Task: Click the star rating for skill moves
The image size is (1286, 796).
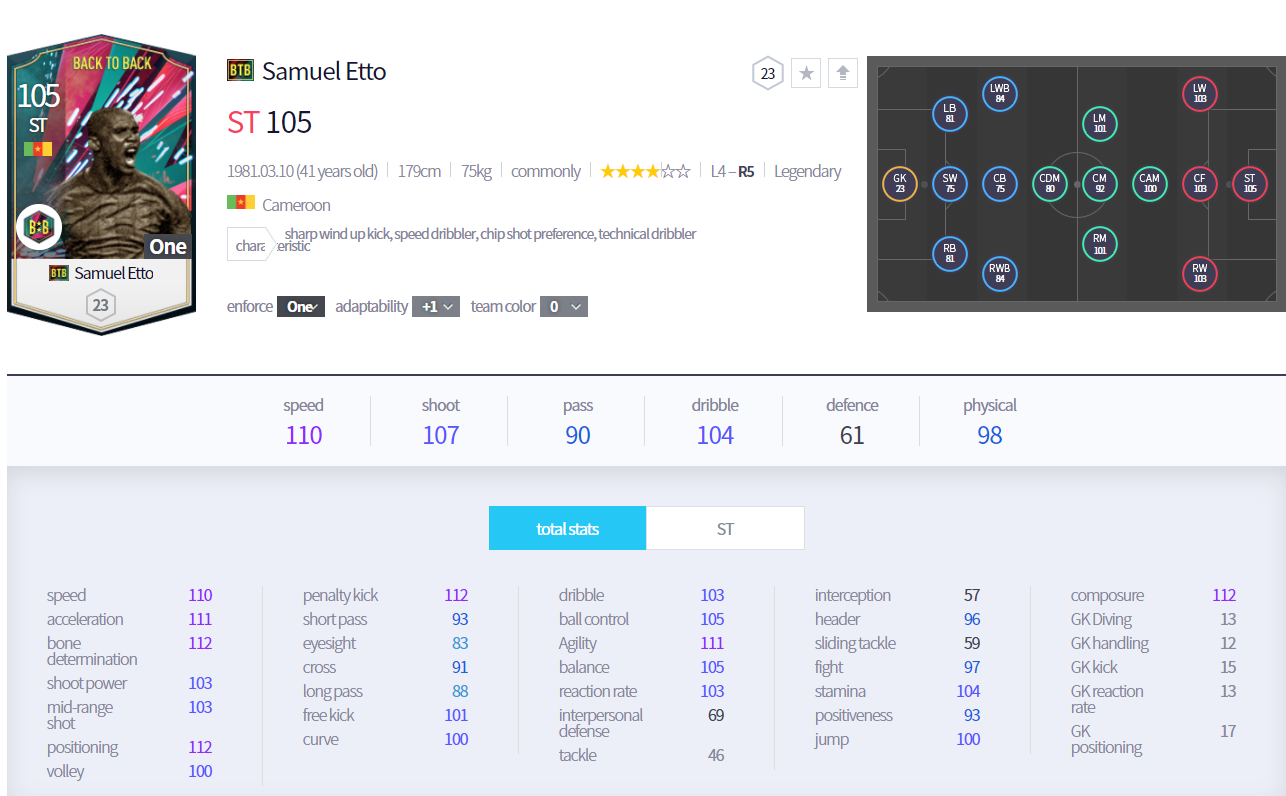Action: [x=645, y=171]
